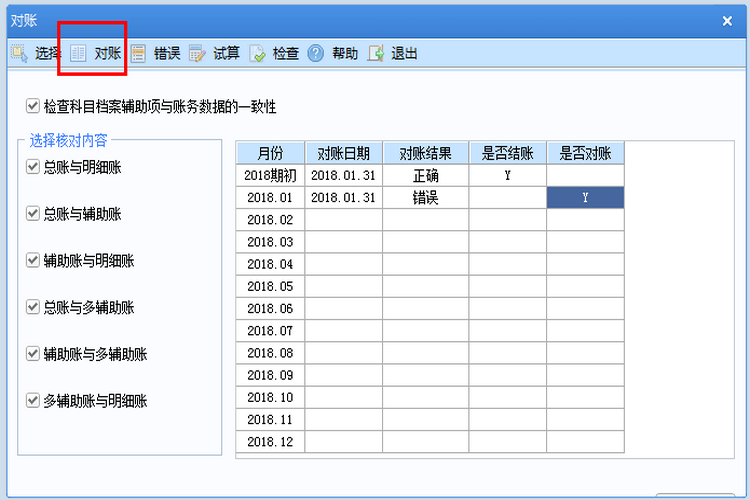Disable the 总账与多辅助账 option
This screenshot has height=500, width=750.
34,307
